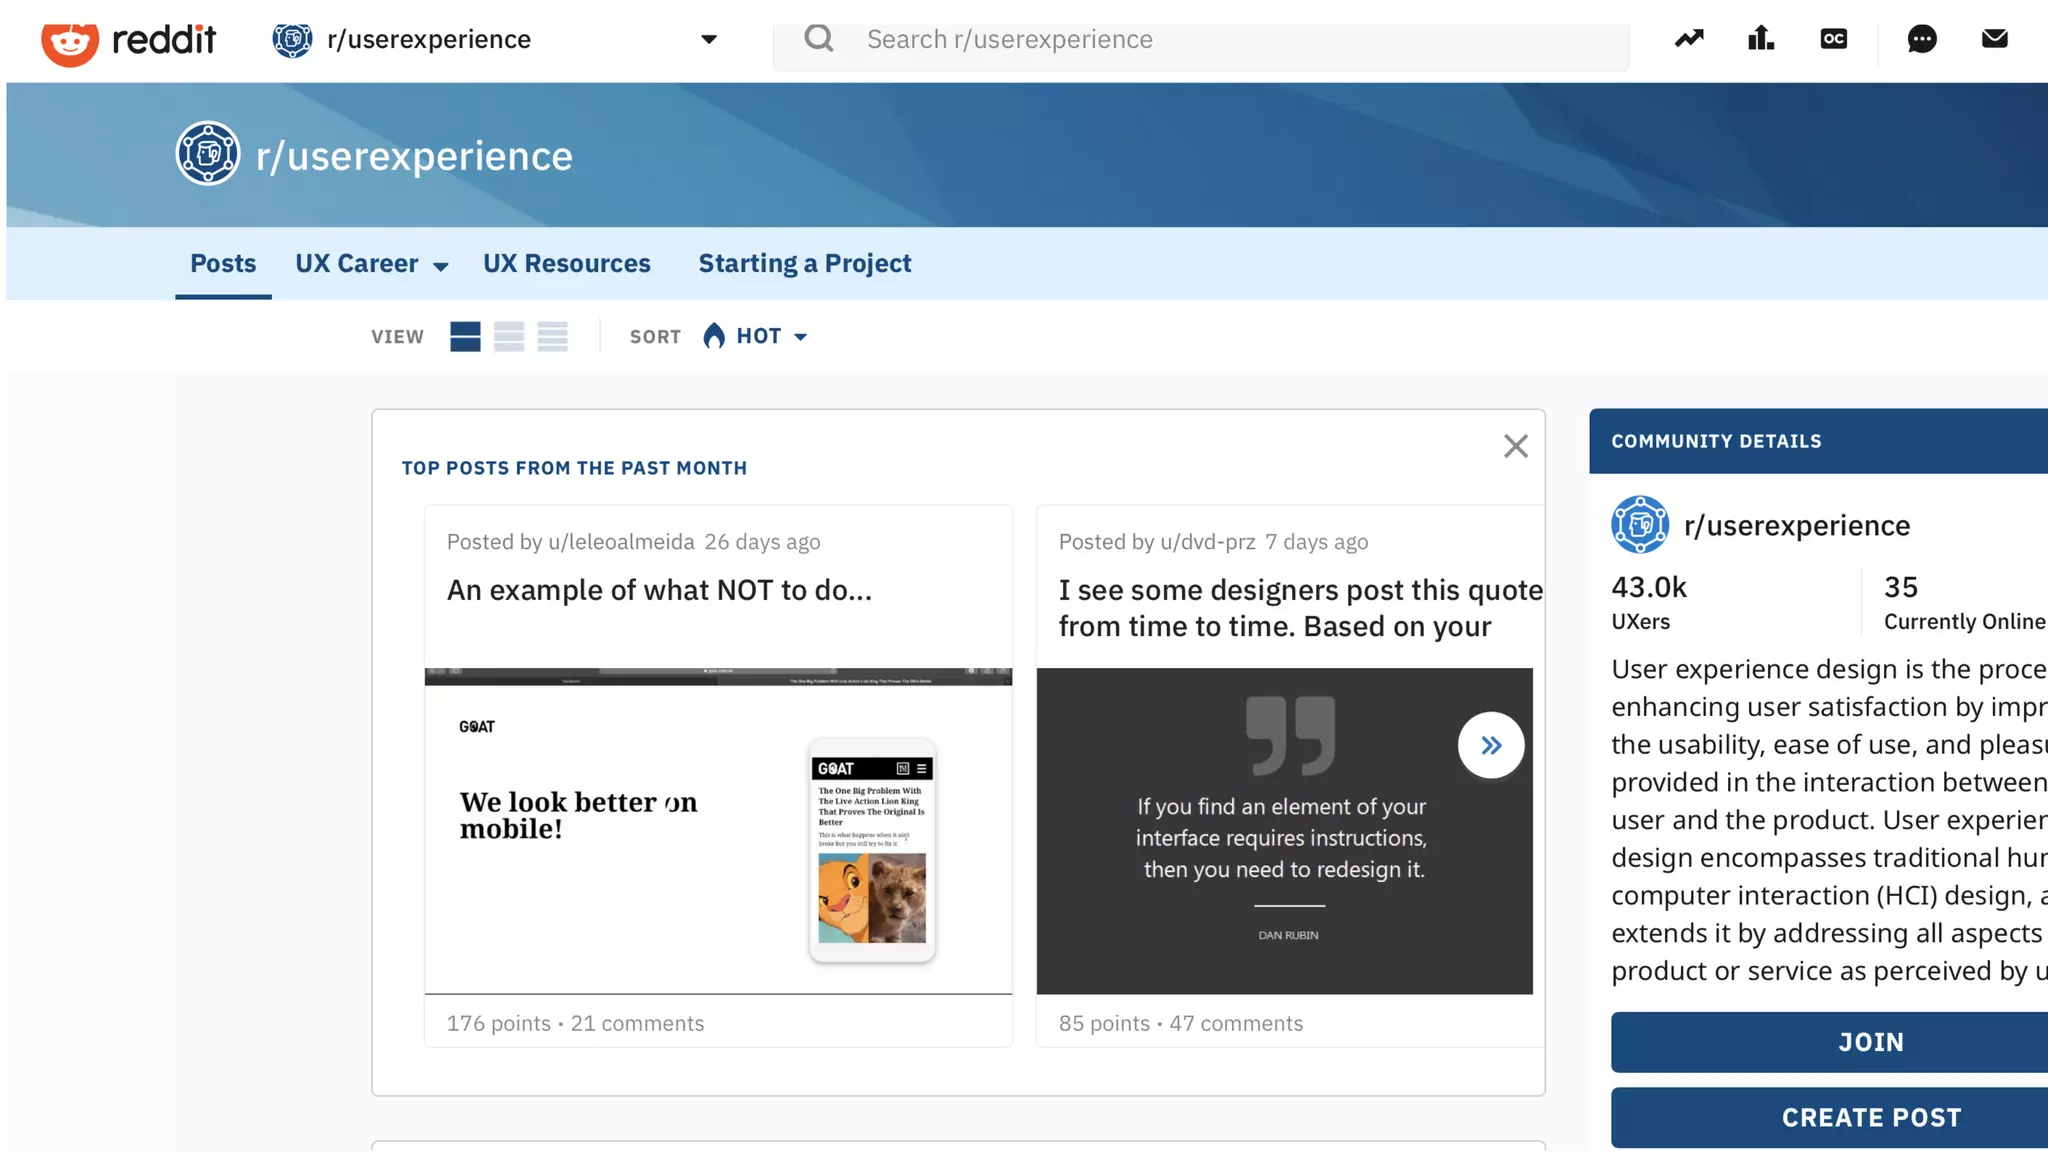Open the Hot sort dropdown

click(756, 337)
